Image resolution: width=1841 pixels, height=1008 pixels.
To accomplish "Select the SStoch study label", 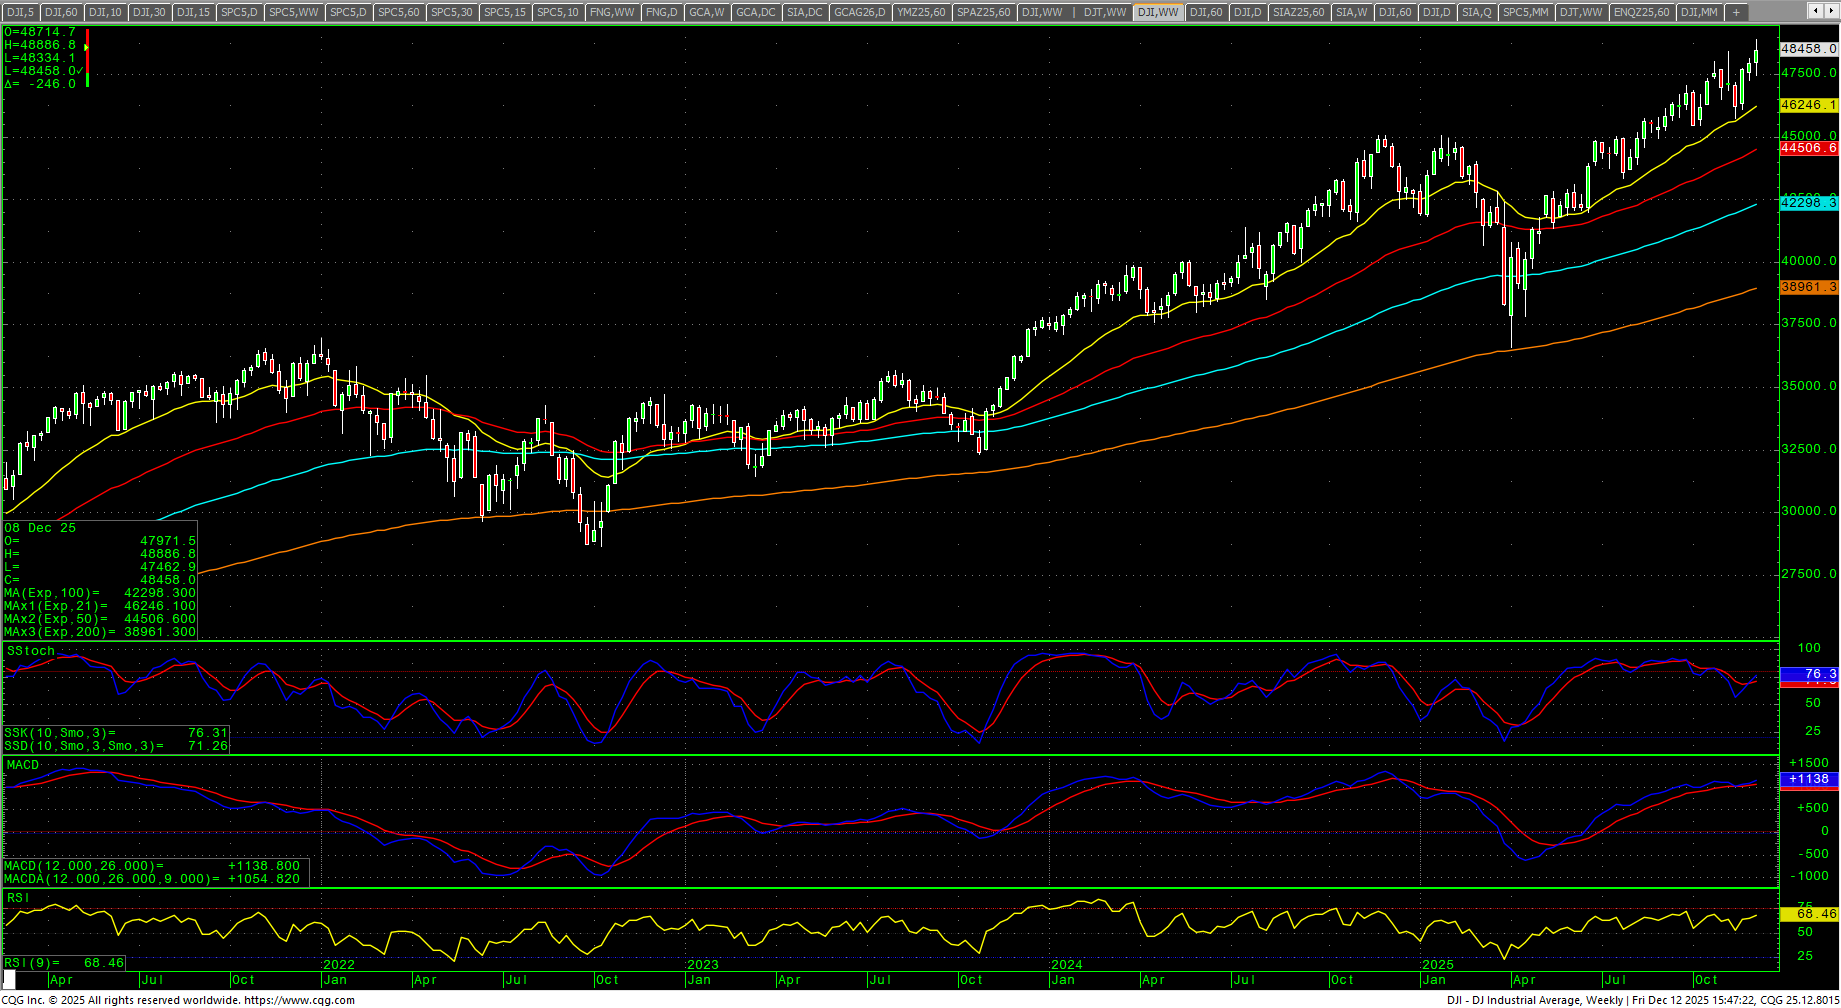I will pos(31,651).
